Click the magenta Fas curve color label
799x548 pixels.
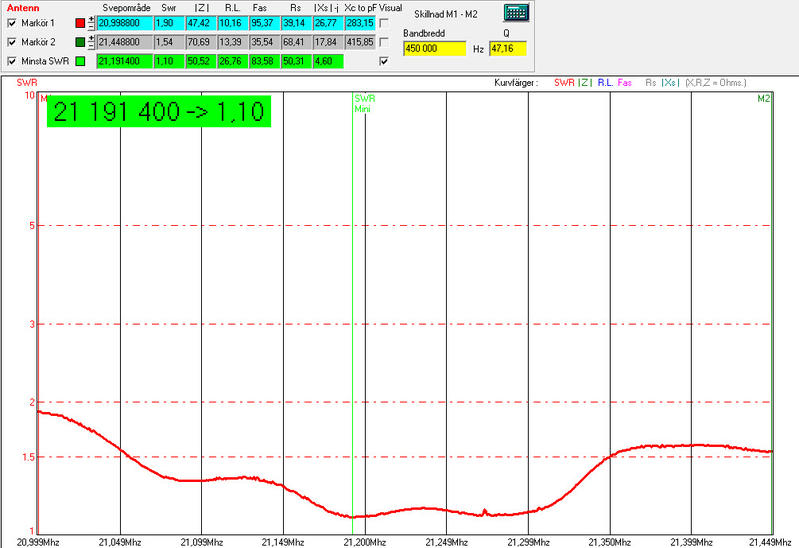(624, 83)
